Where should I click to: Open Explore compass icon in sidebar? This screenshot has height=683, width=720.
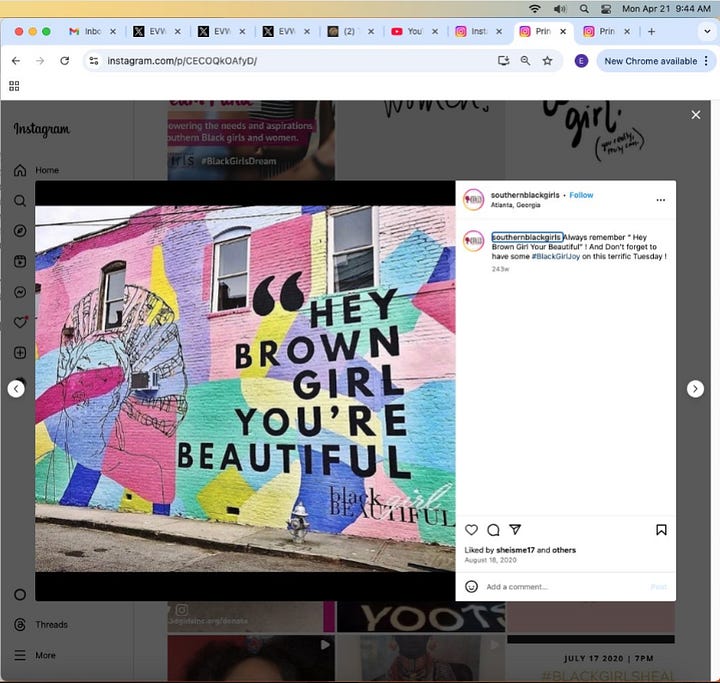point(20,231)
